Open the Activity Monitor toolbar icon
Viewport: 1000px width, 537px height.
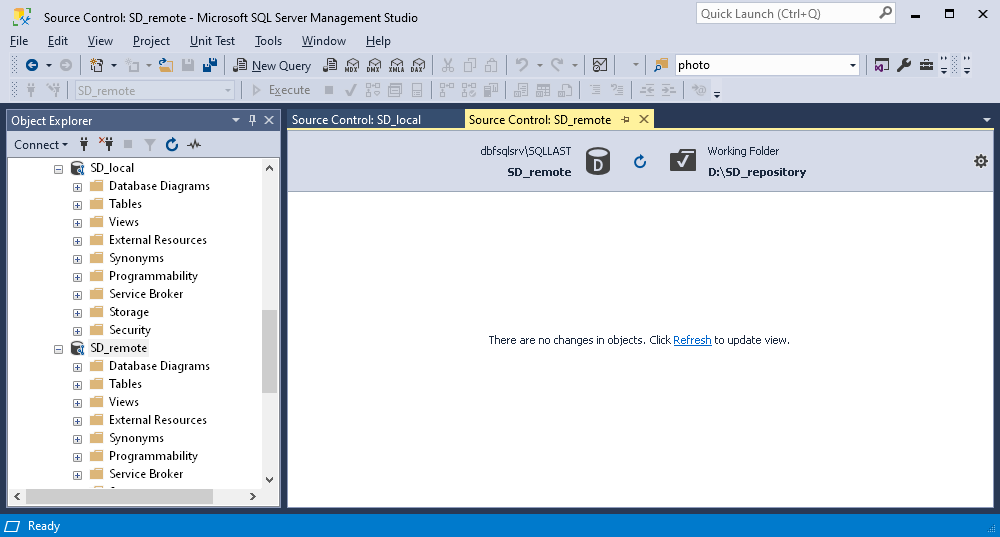click(x=599, y=65)
